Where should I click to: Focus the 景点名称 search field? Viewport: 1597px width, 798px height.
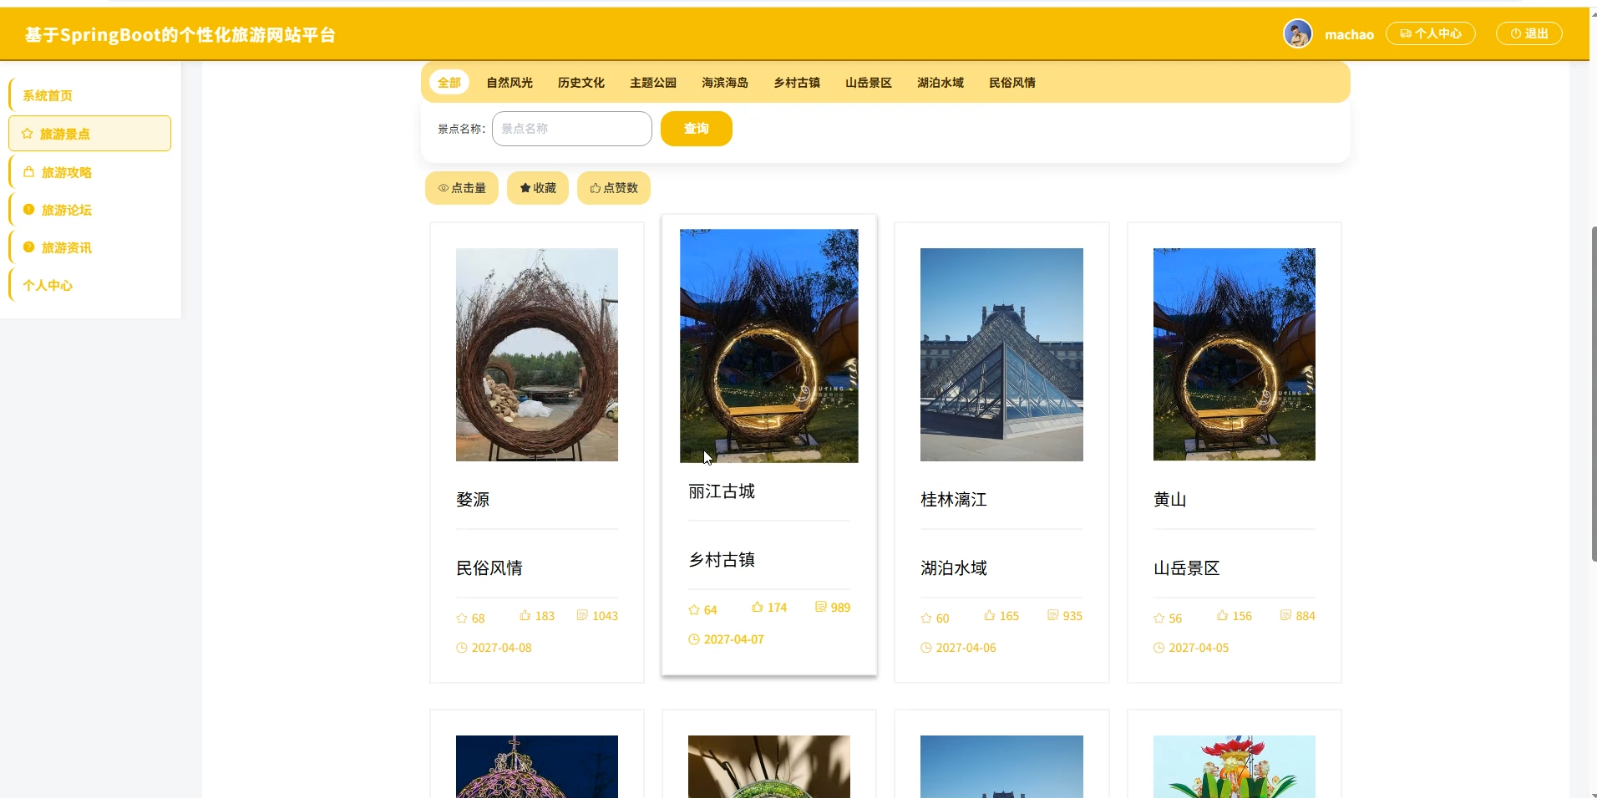tap(572, 129)
